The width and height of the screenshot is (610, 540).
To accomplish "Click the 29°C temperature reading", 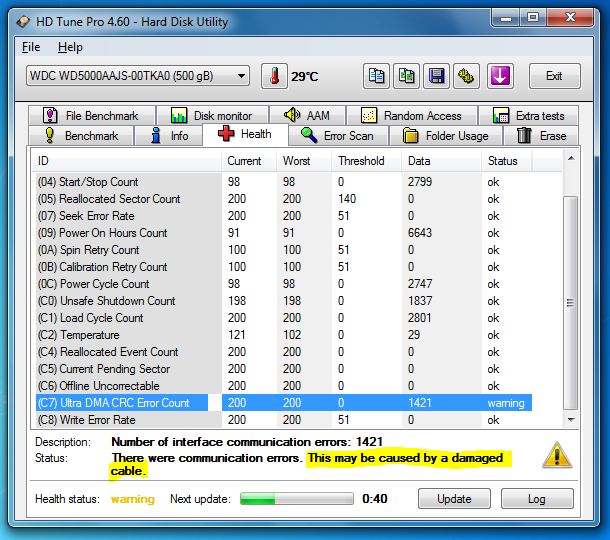I will click(x=305, y=76).
